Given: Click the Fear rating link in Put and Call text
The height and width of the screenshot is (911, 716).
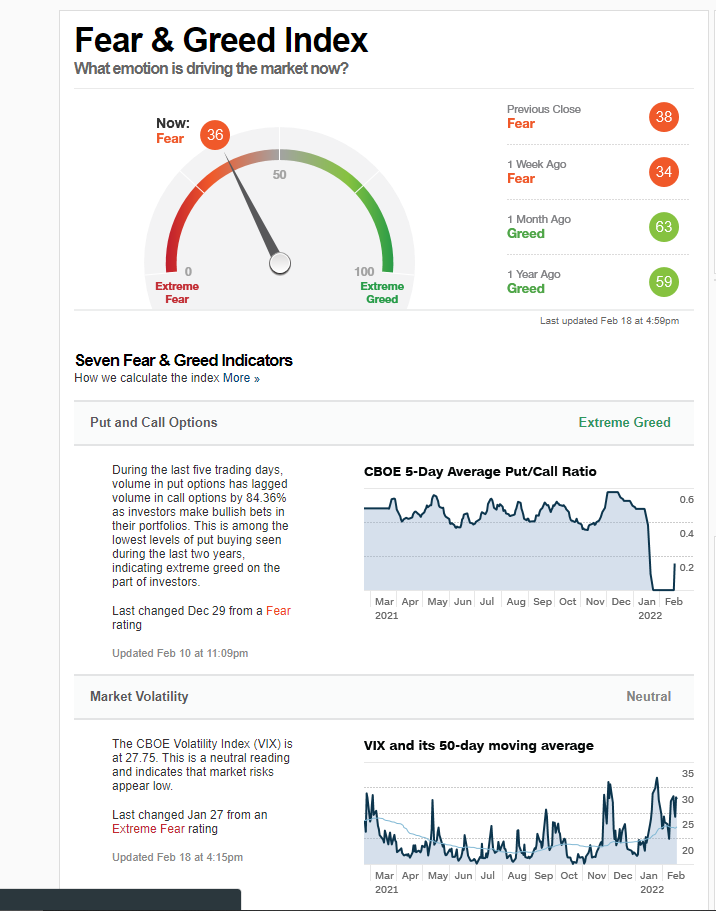Looking at the screenshot, I should [278, 610].
